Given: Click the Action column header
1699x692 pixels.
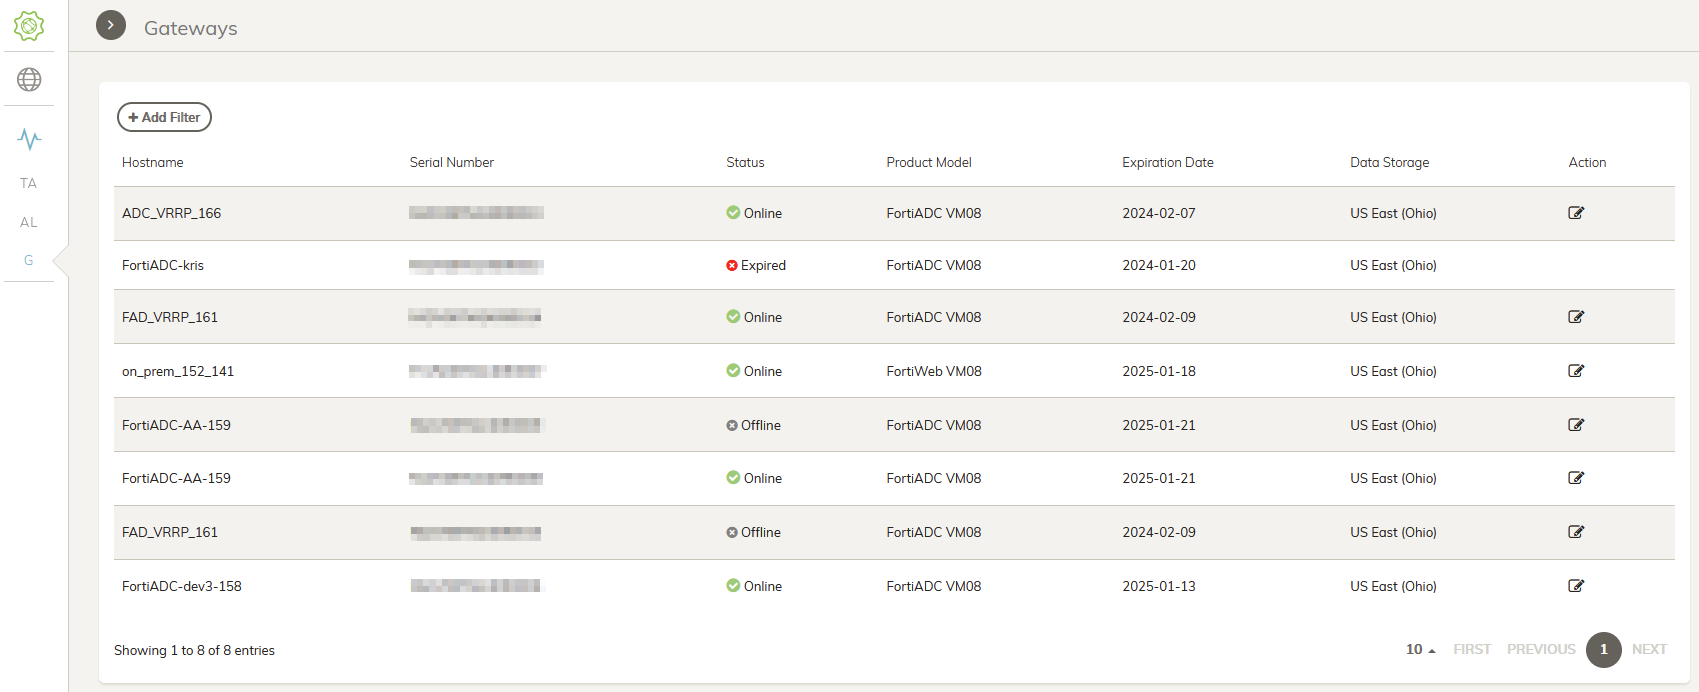Looking at the screenshot, I should pyautogui.click(x=1587, y=162).
